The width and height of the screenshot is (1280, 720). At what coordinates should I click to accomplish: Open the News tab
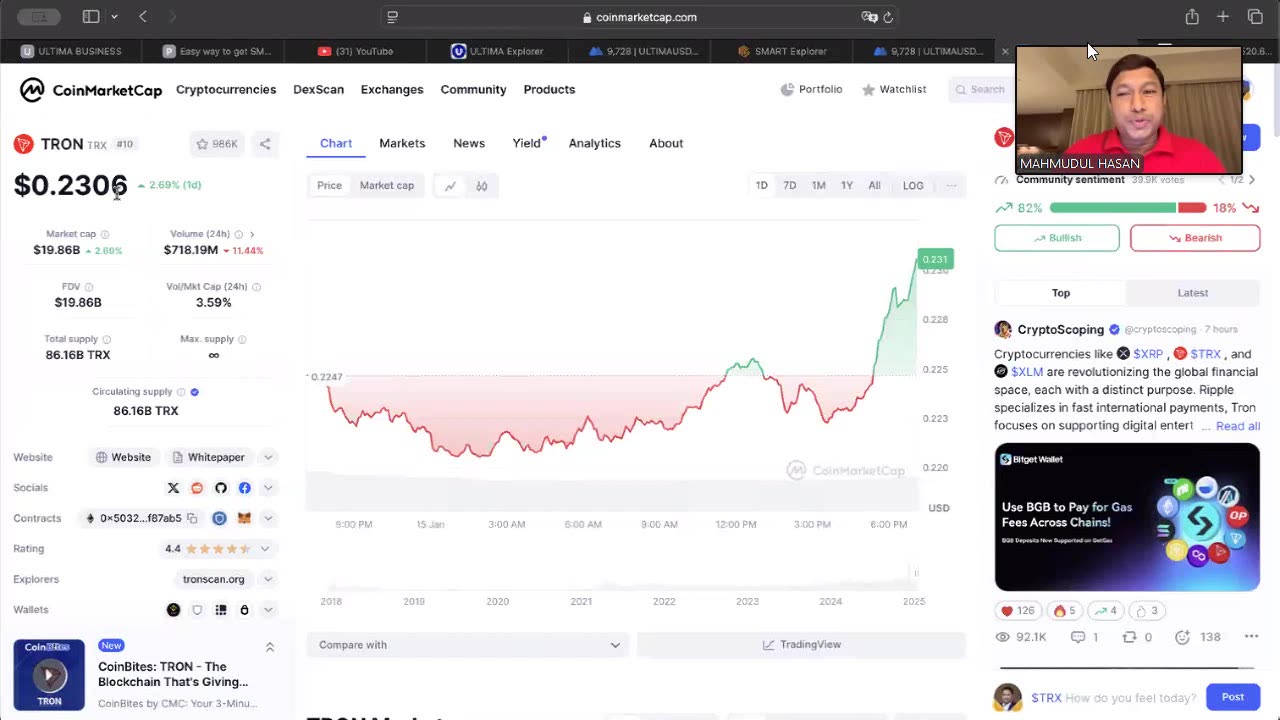pos(469,144)
